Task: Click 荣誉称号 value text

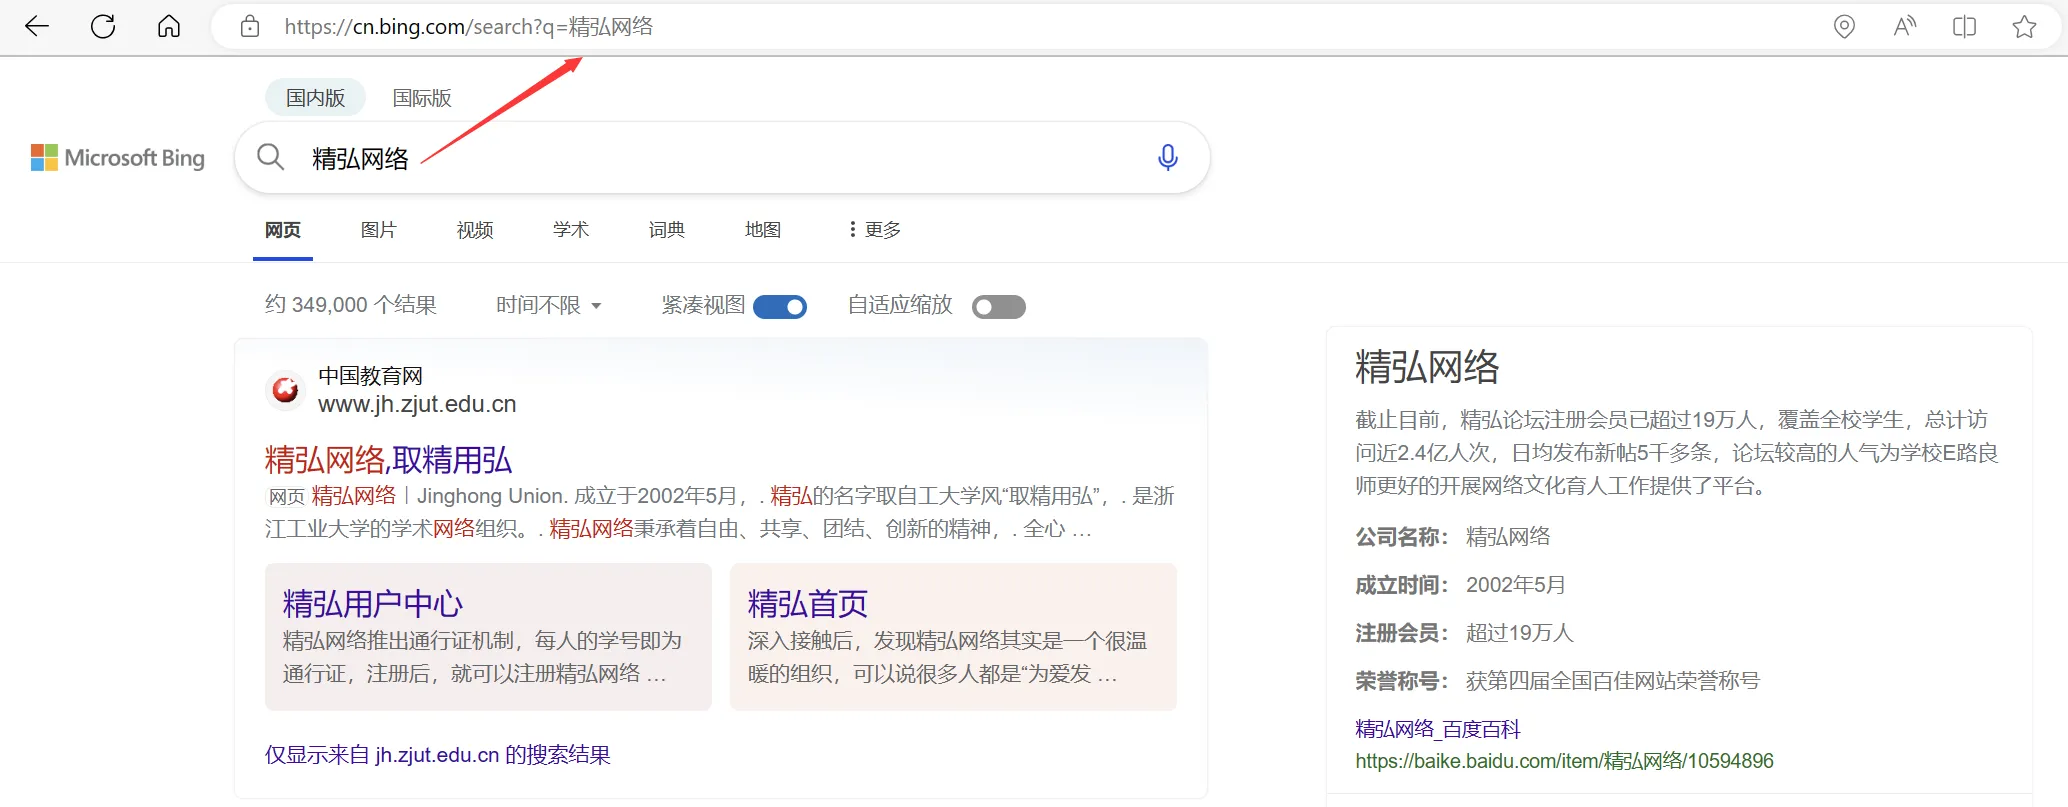Action: click(x=1613, y=681)
